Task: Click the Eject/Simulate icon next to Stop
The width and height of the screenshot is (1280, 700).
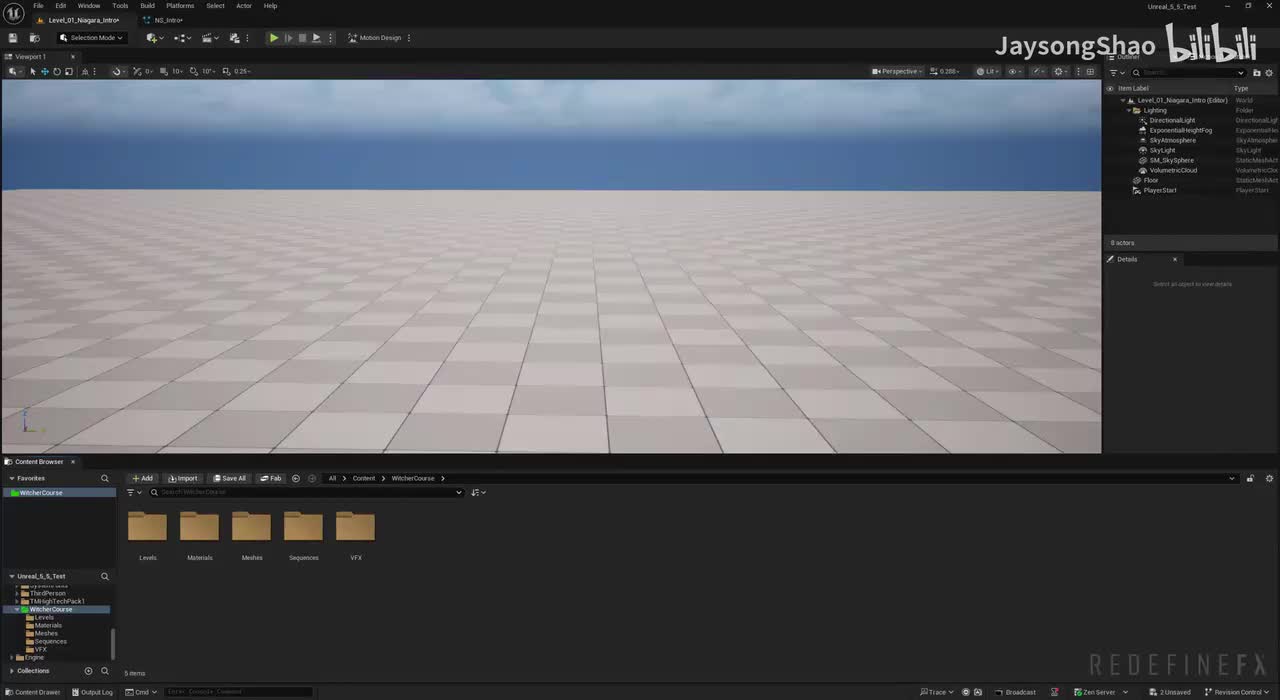Action: [316, 38]
